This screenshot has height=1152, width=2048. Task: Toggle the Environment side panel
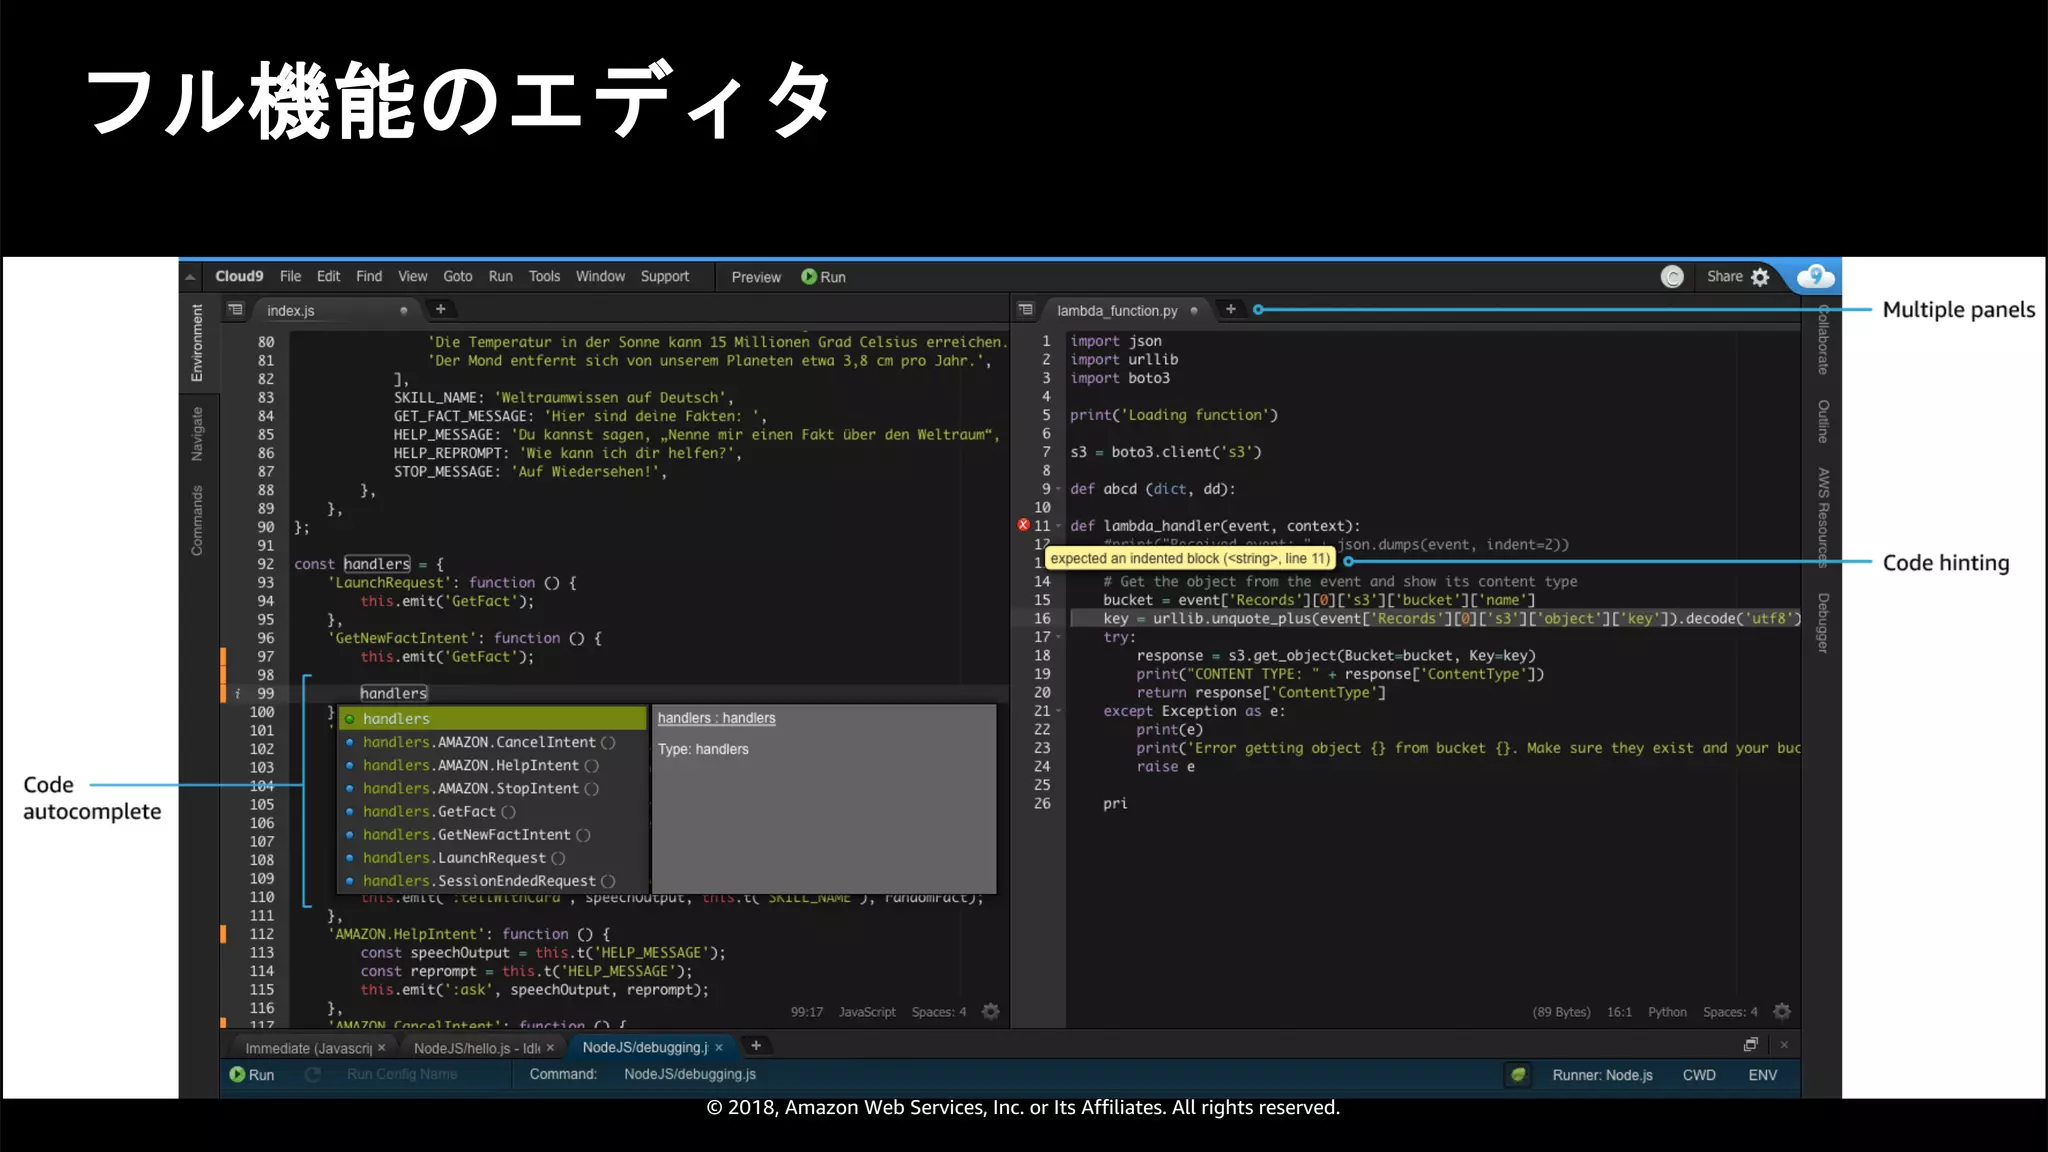(x=197, y=343)
